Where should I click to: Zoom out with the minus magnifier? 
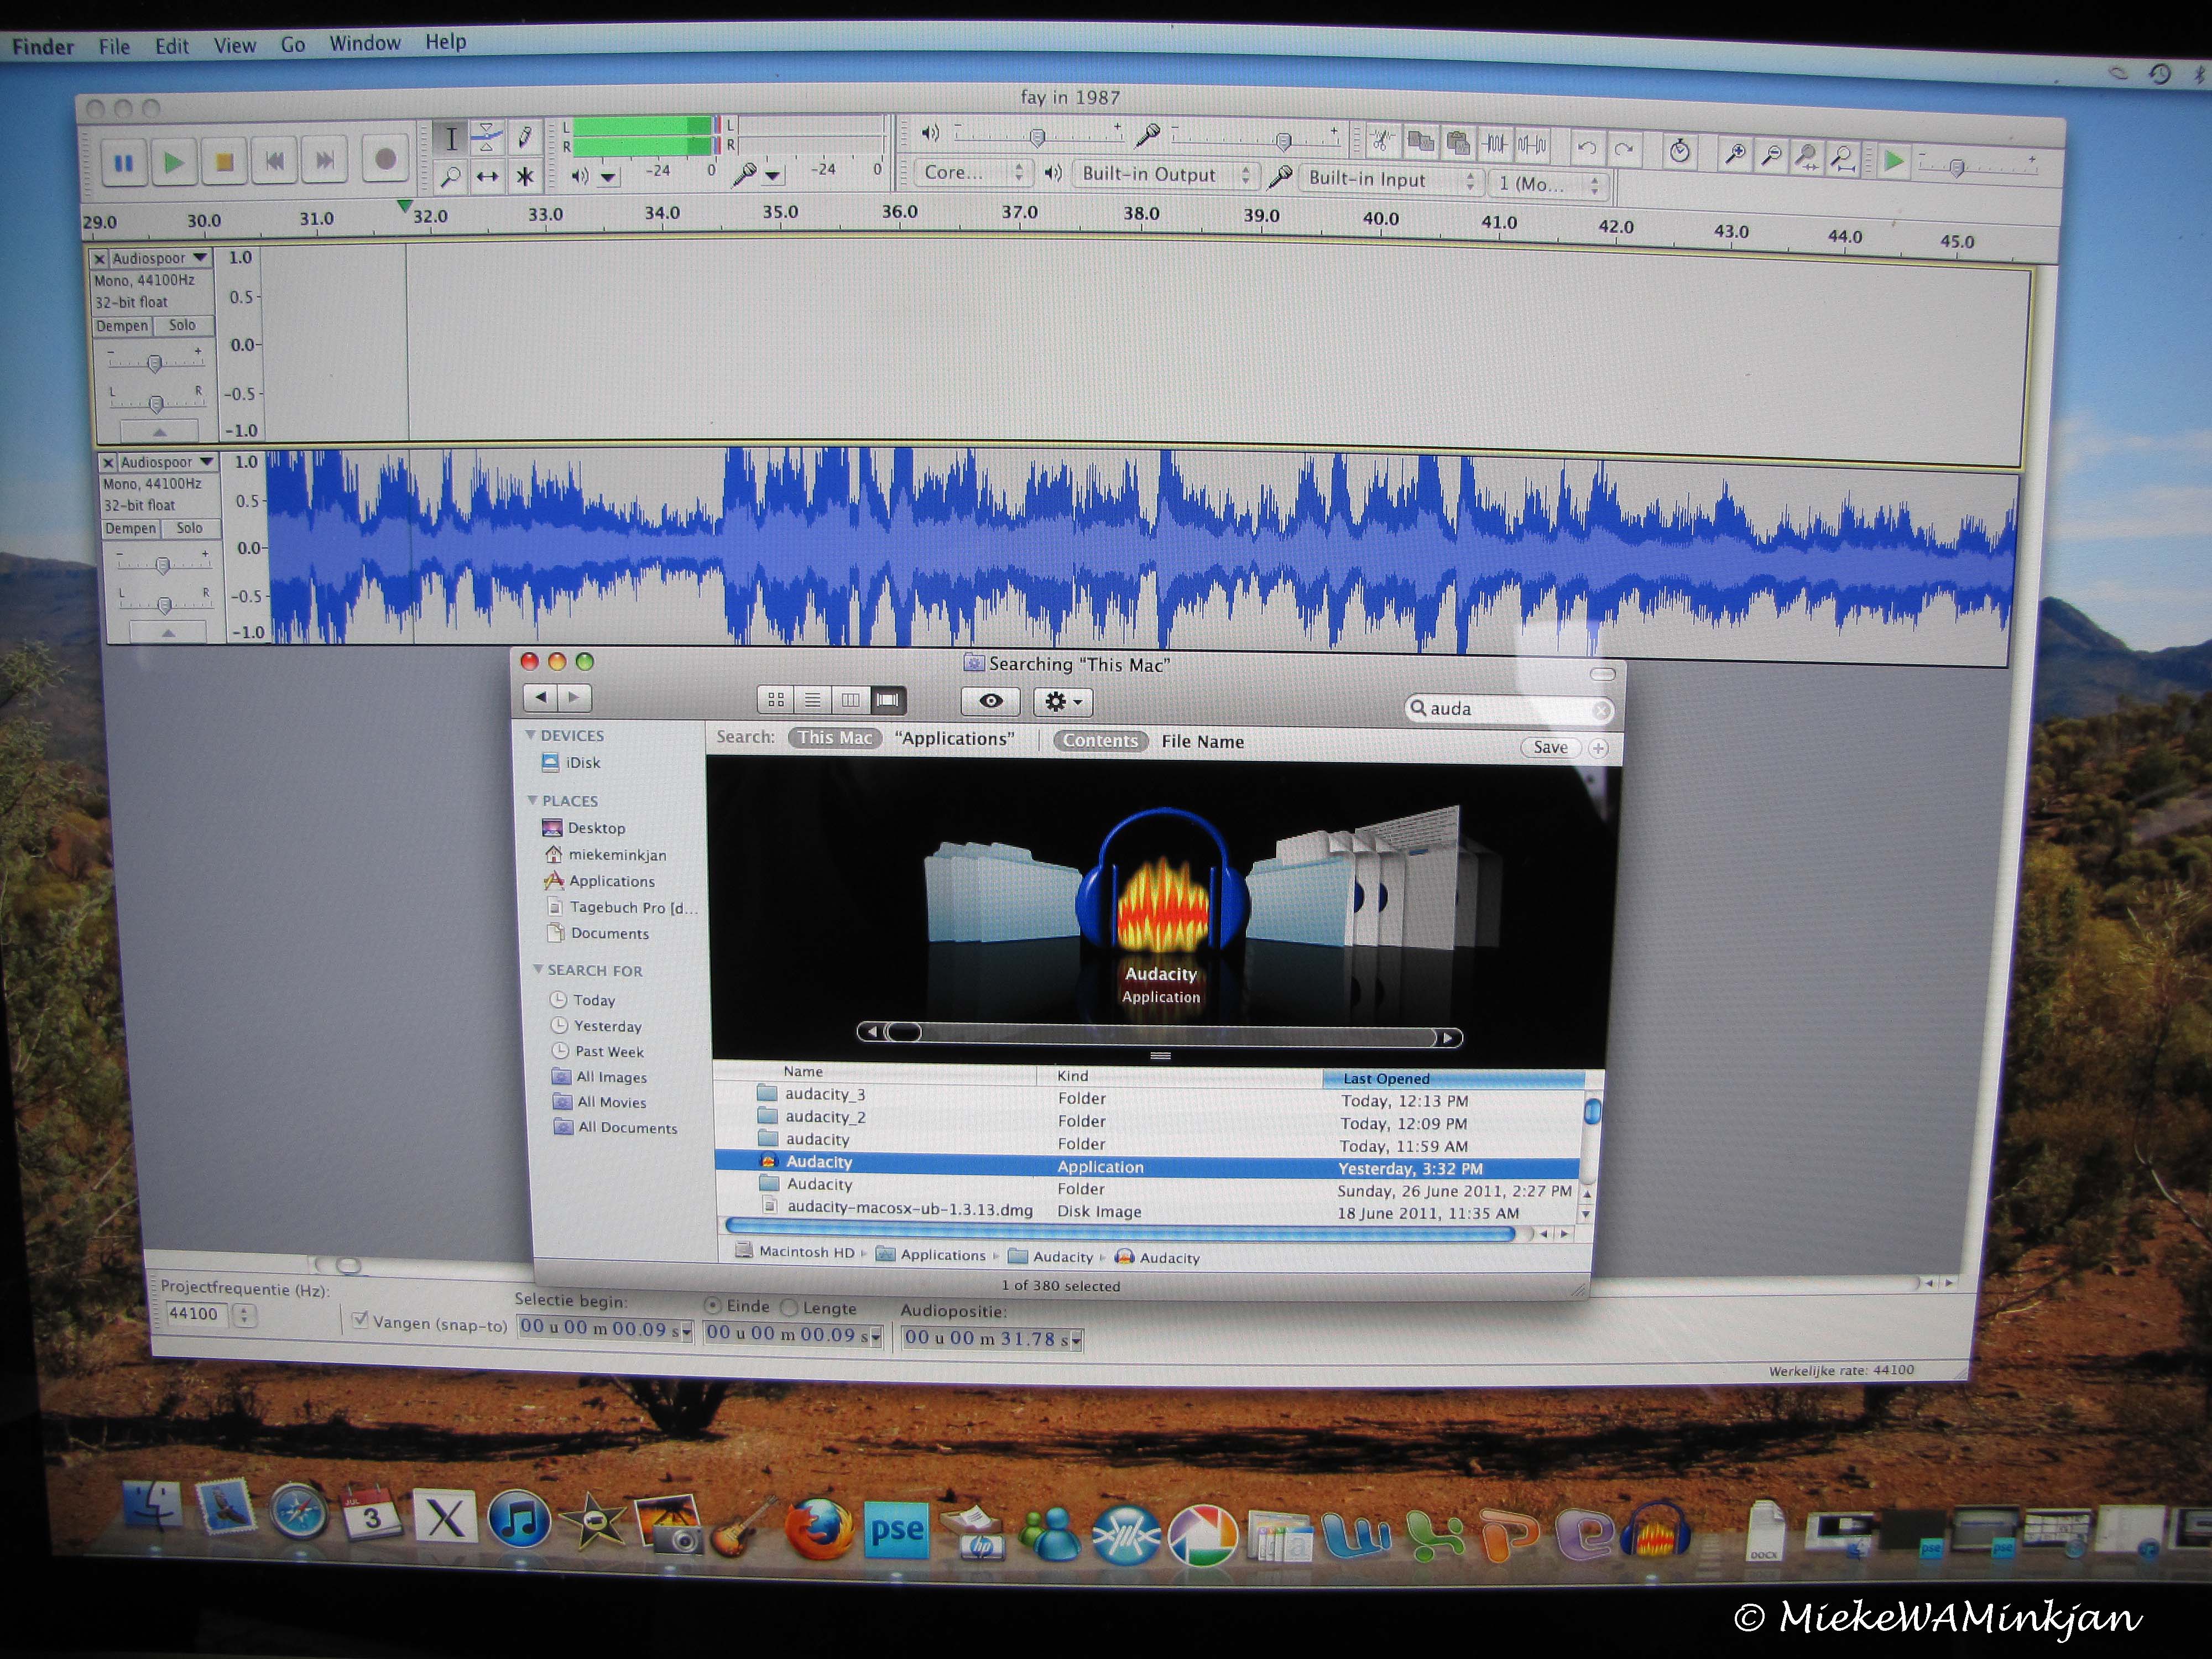pyautogui.click(x=1772, y=154)
